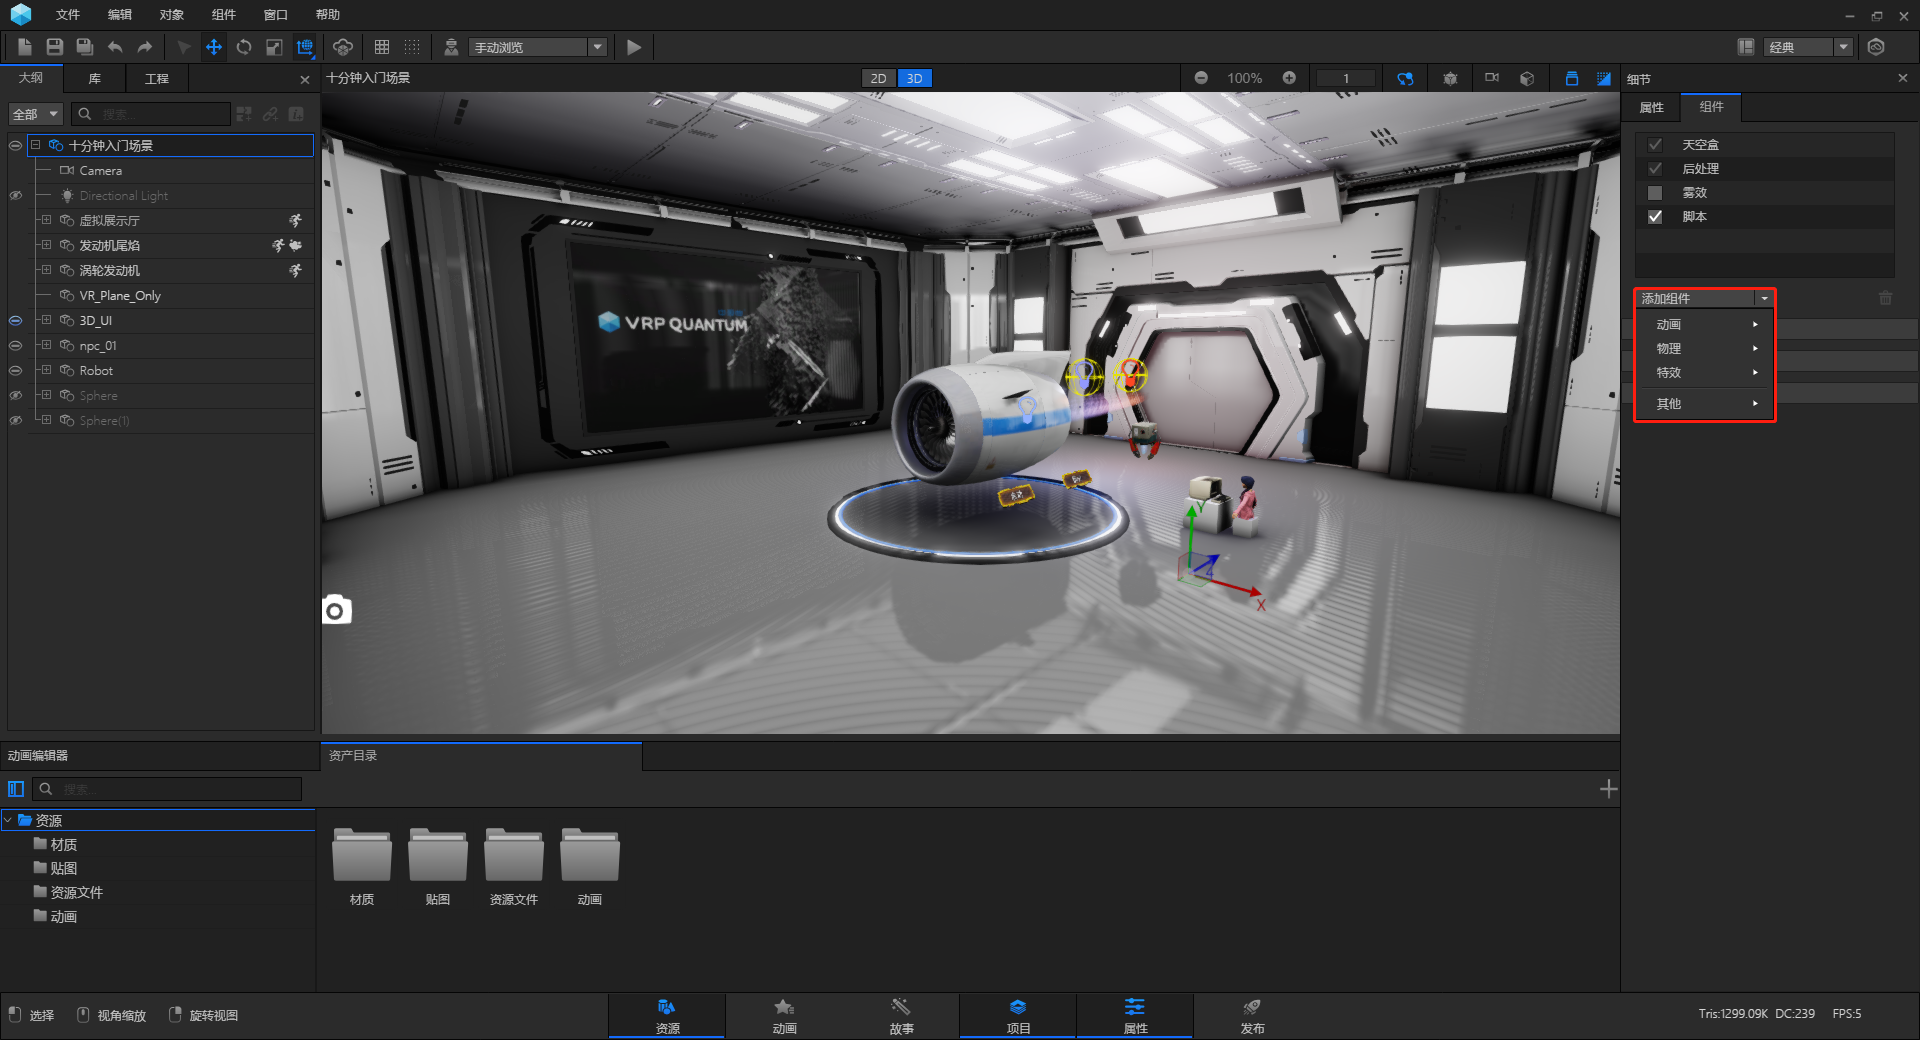Image resolution: width=1920 pixels, height=1040 pixels.
Task: Click the play button to run scene
Action: point(633,47)
